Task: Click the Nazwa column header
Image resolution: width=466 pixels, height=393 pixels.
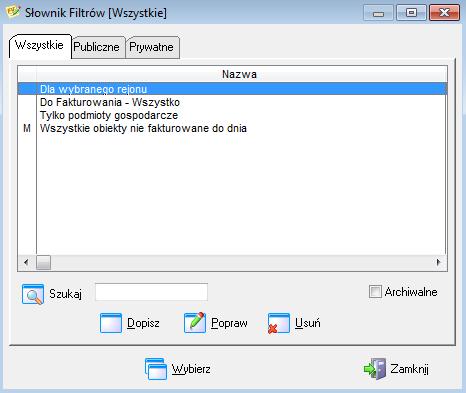Action: click(242, 74)
